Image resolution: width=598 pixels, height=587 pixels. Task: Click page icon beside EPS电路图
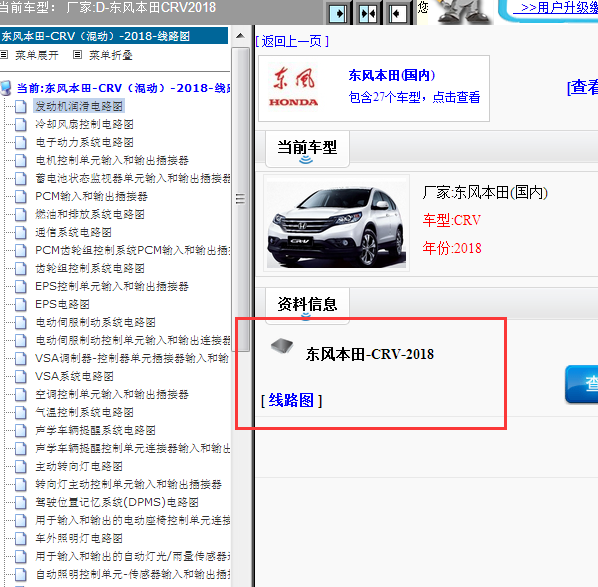point(21,304)
